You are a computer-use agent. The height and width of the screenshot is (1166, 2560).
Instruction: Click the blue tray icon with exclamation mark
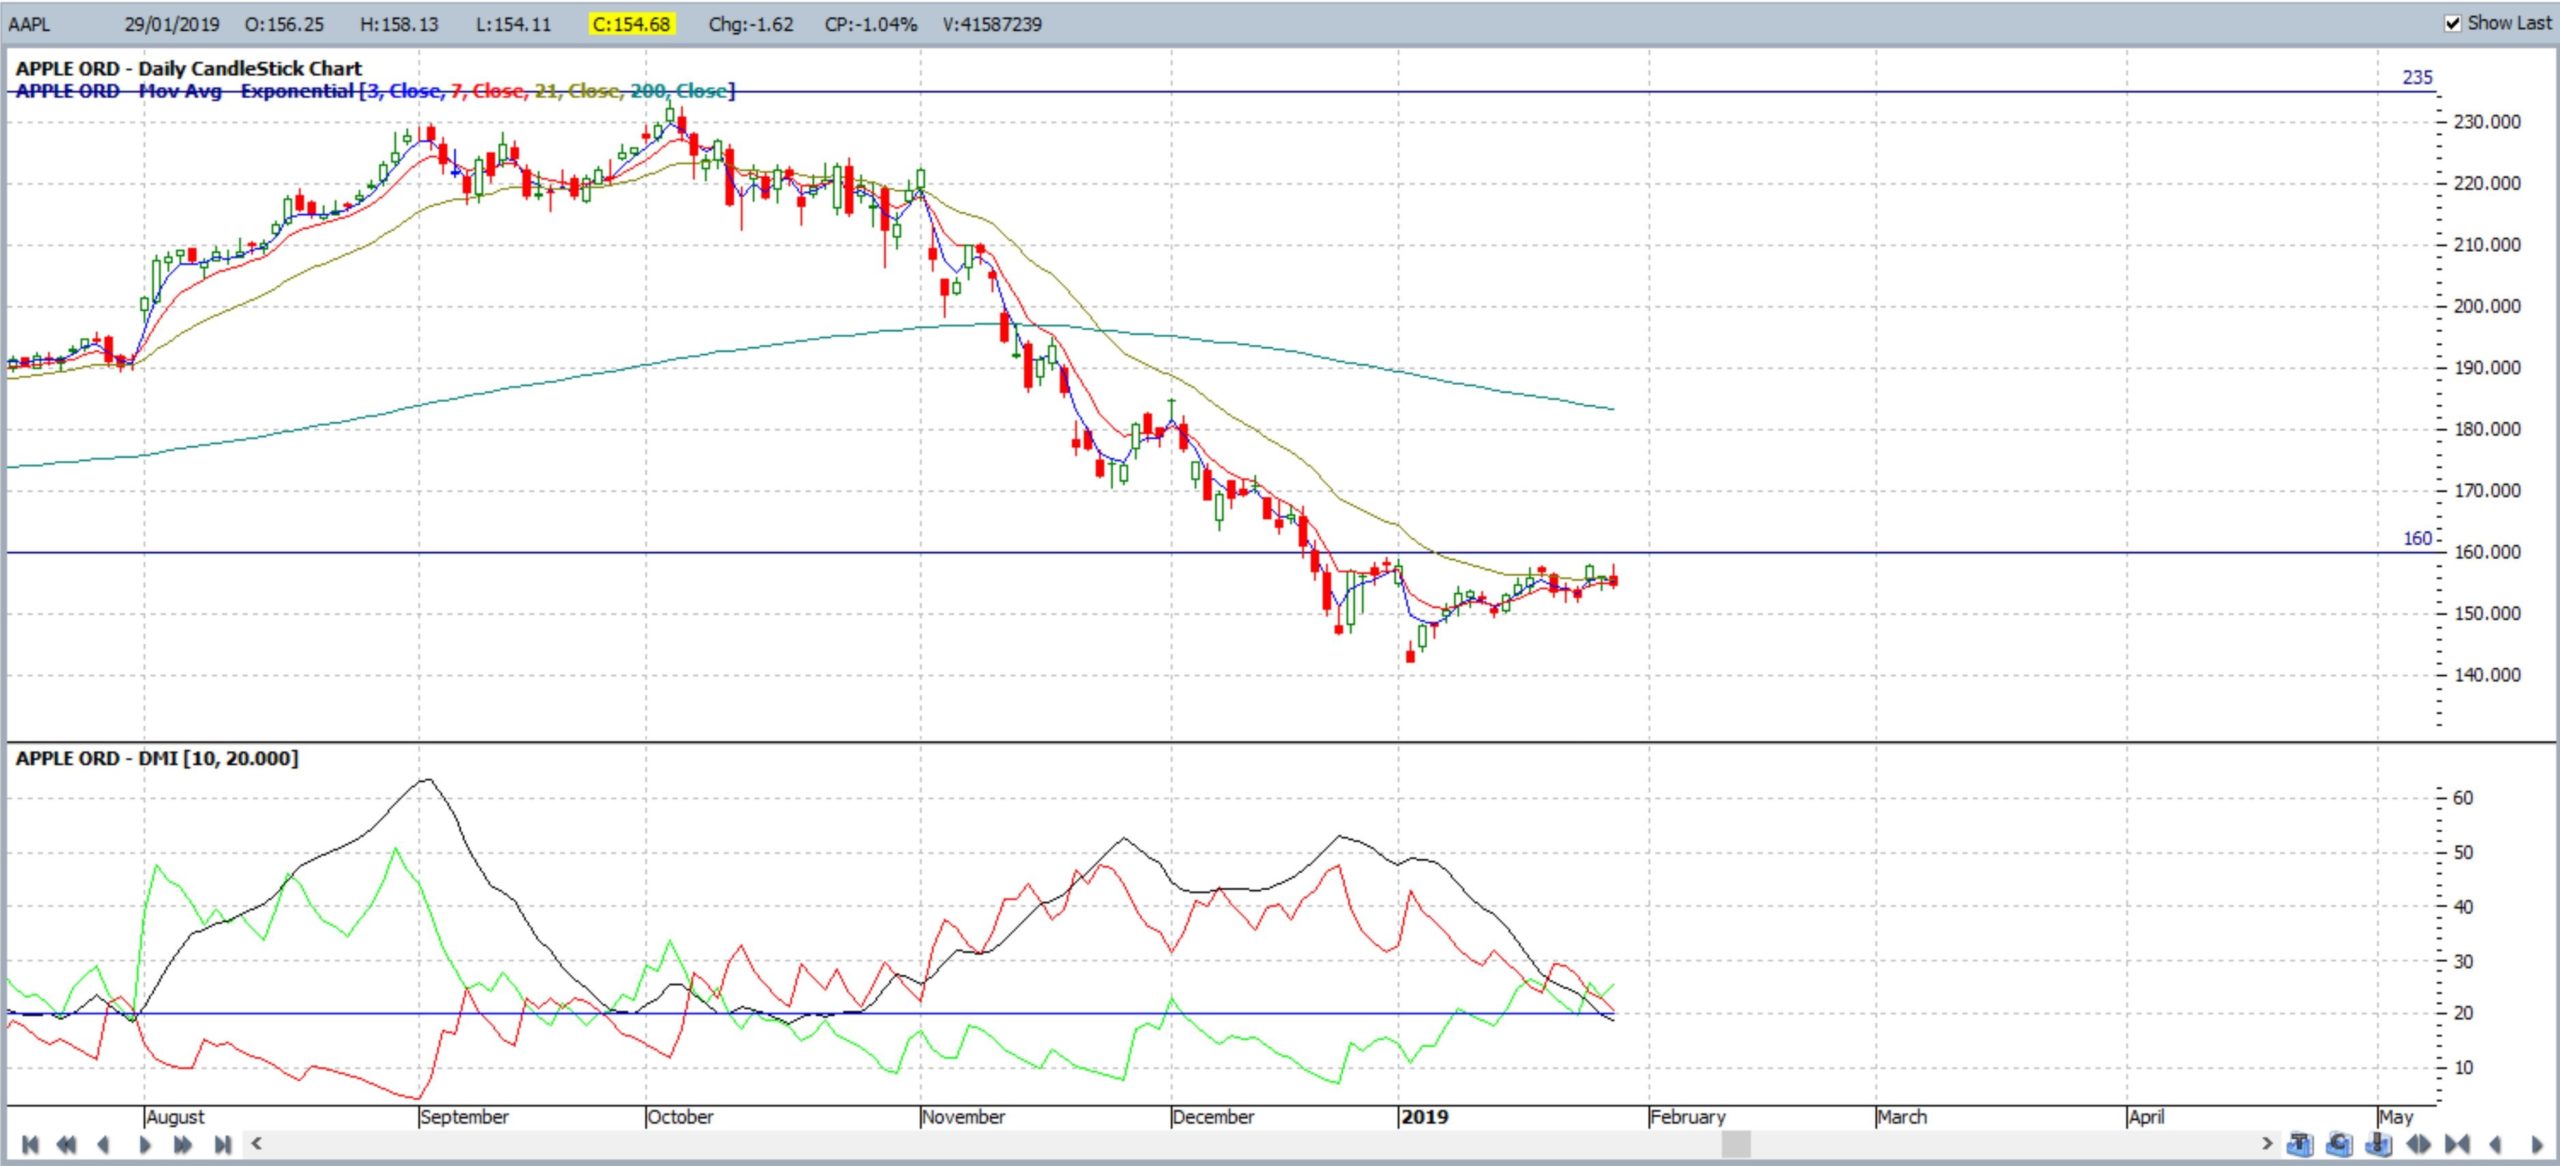[x=2378, y=1143]
